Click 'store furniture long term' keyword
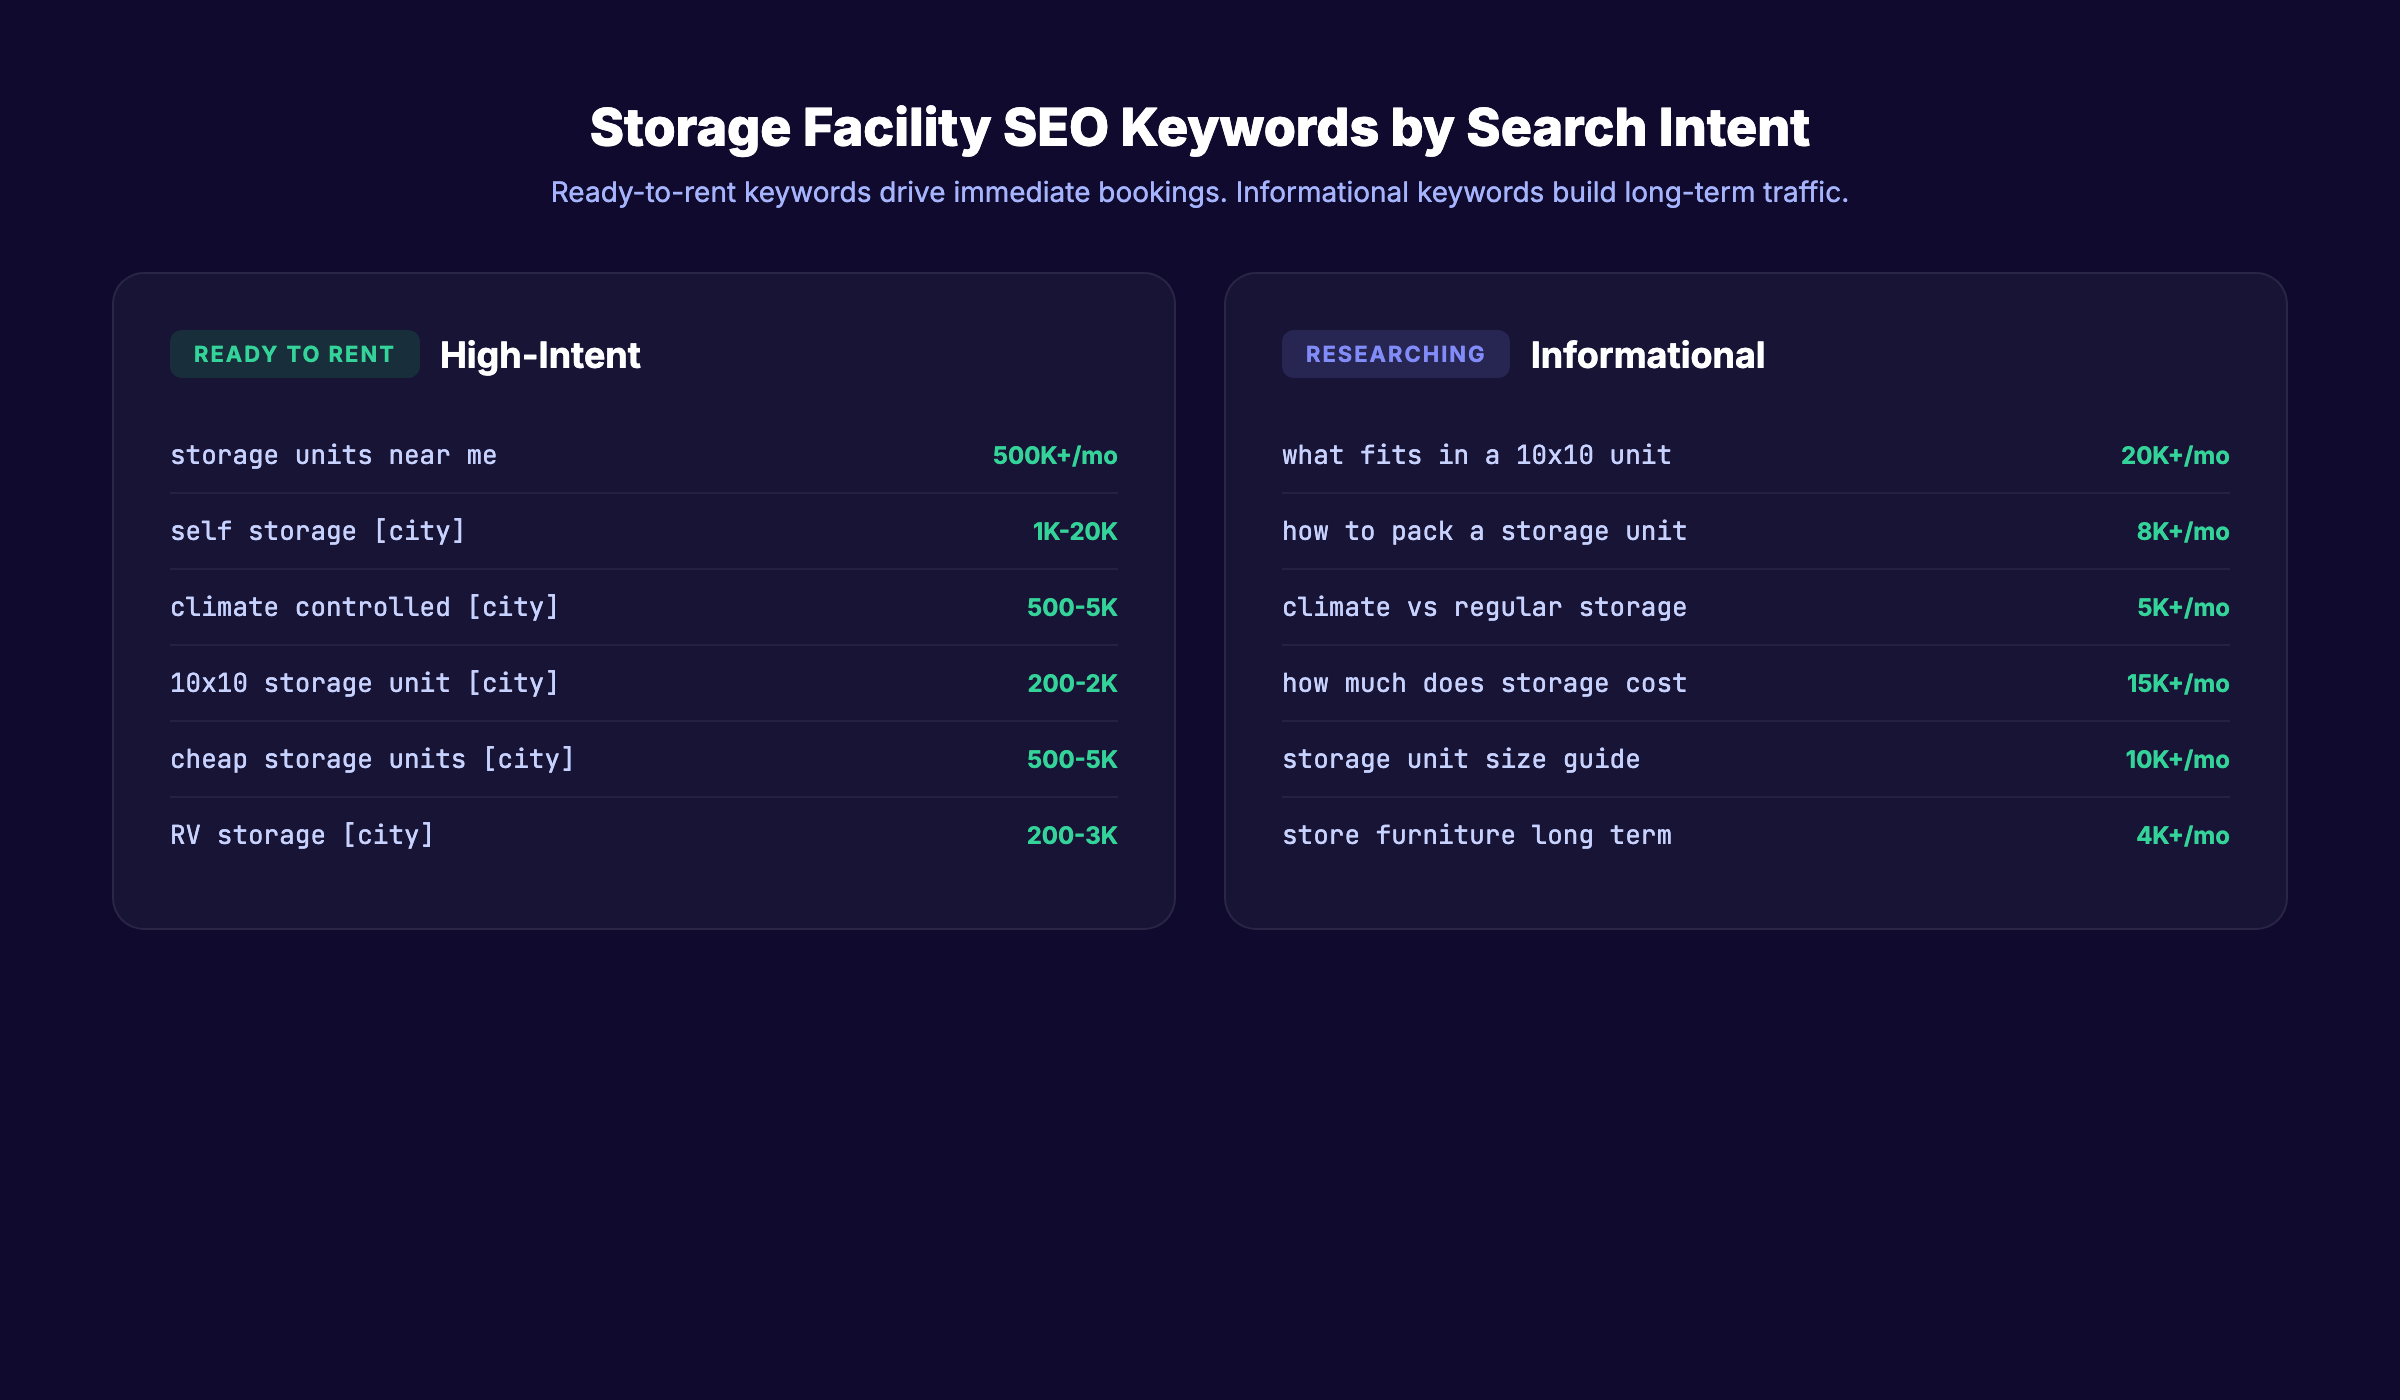Viewport: 2400px width, 1400px height. (1477, 835)
